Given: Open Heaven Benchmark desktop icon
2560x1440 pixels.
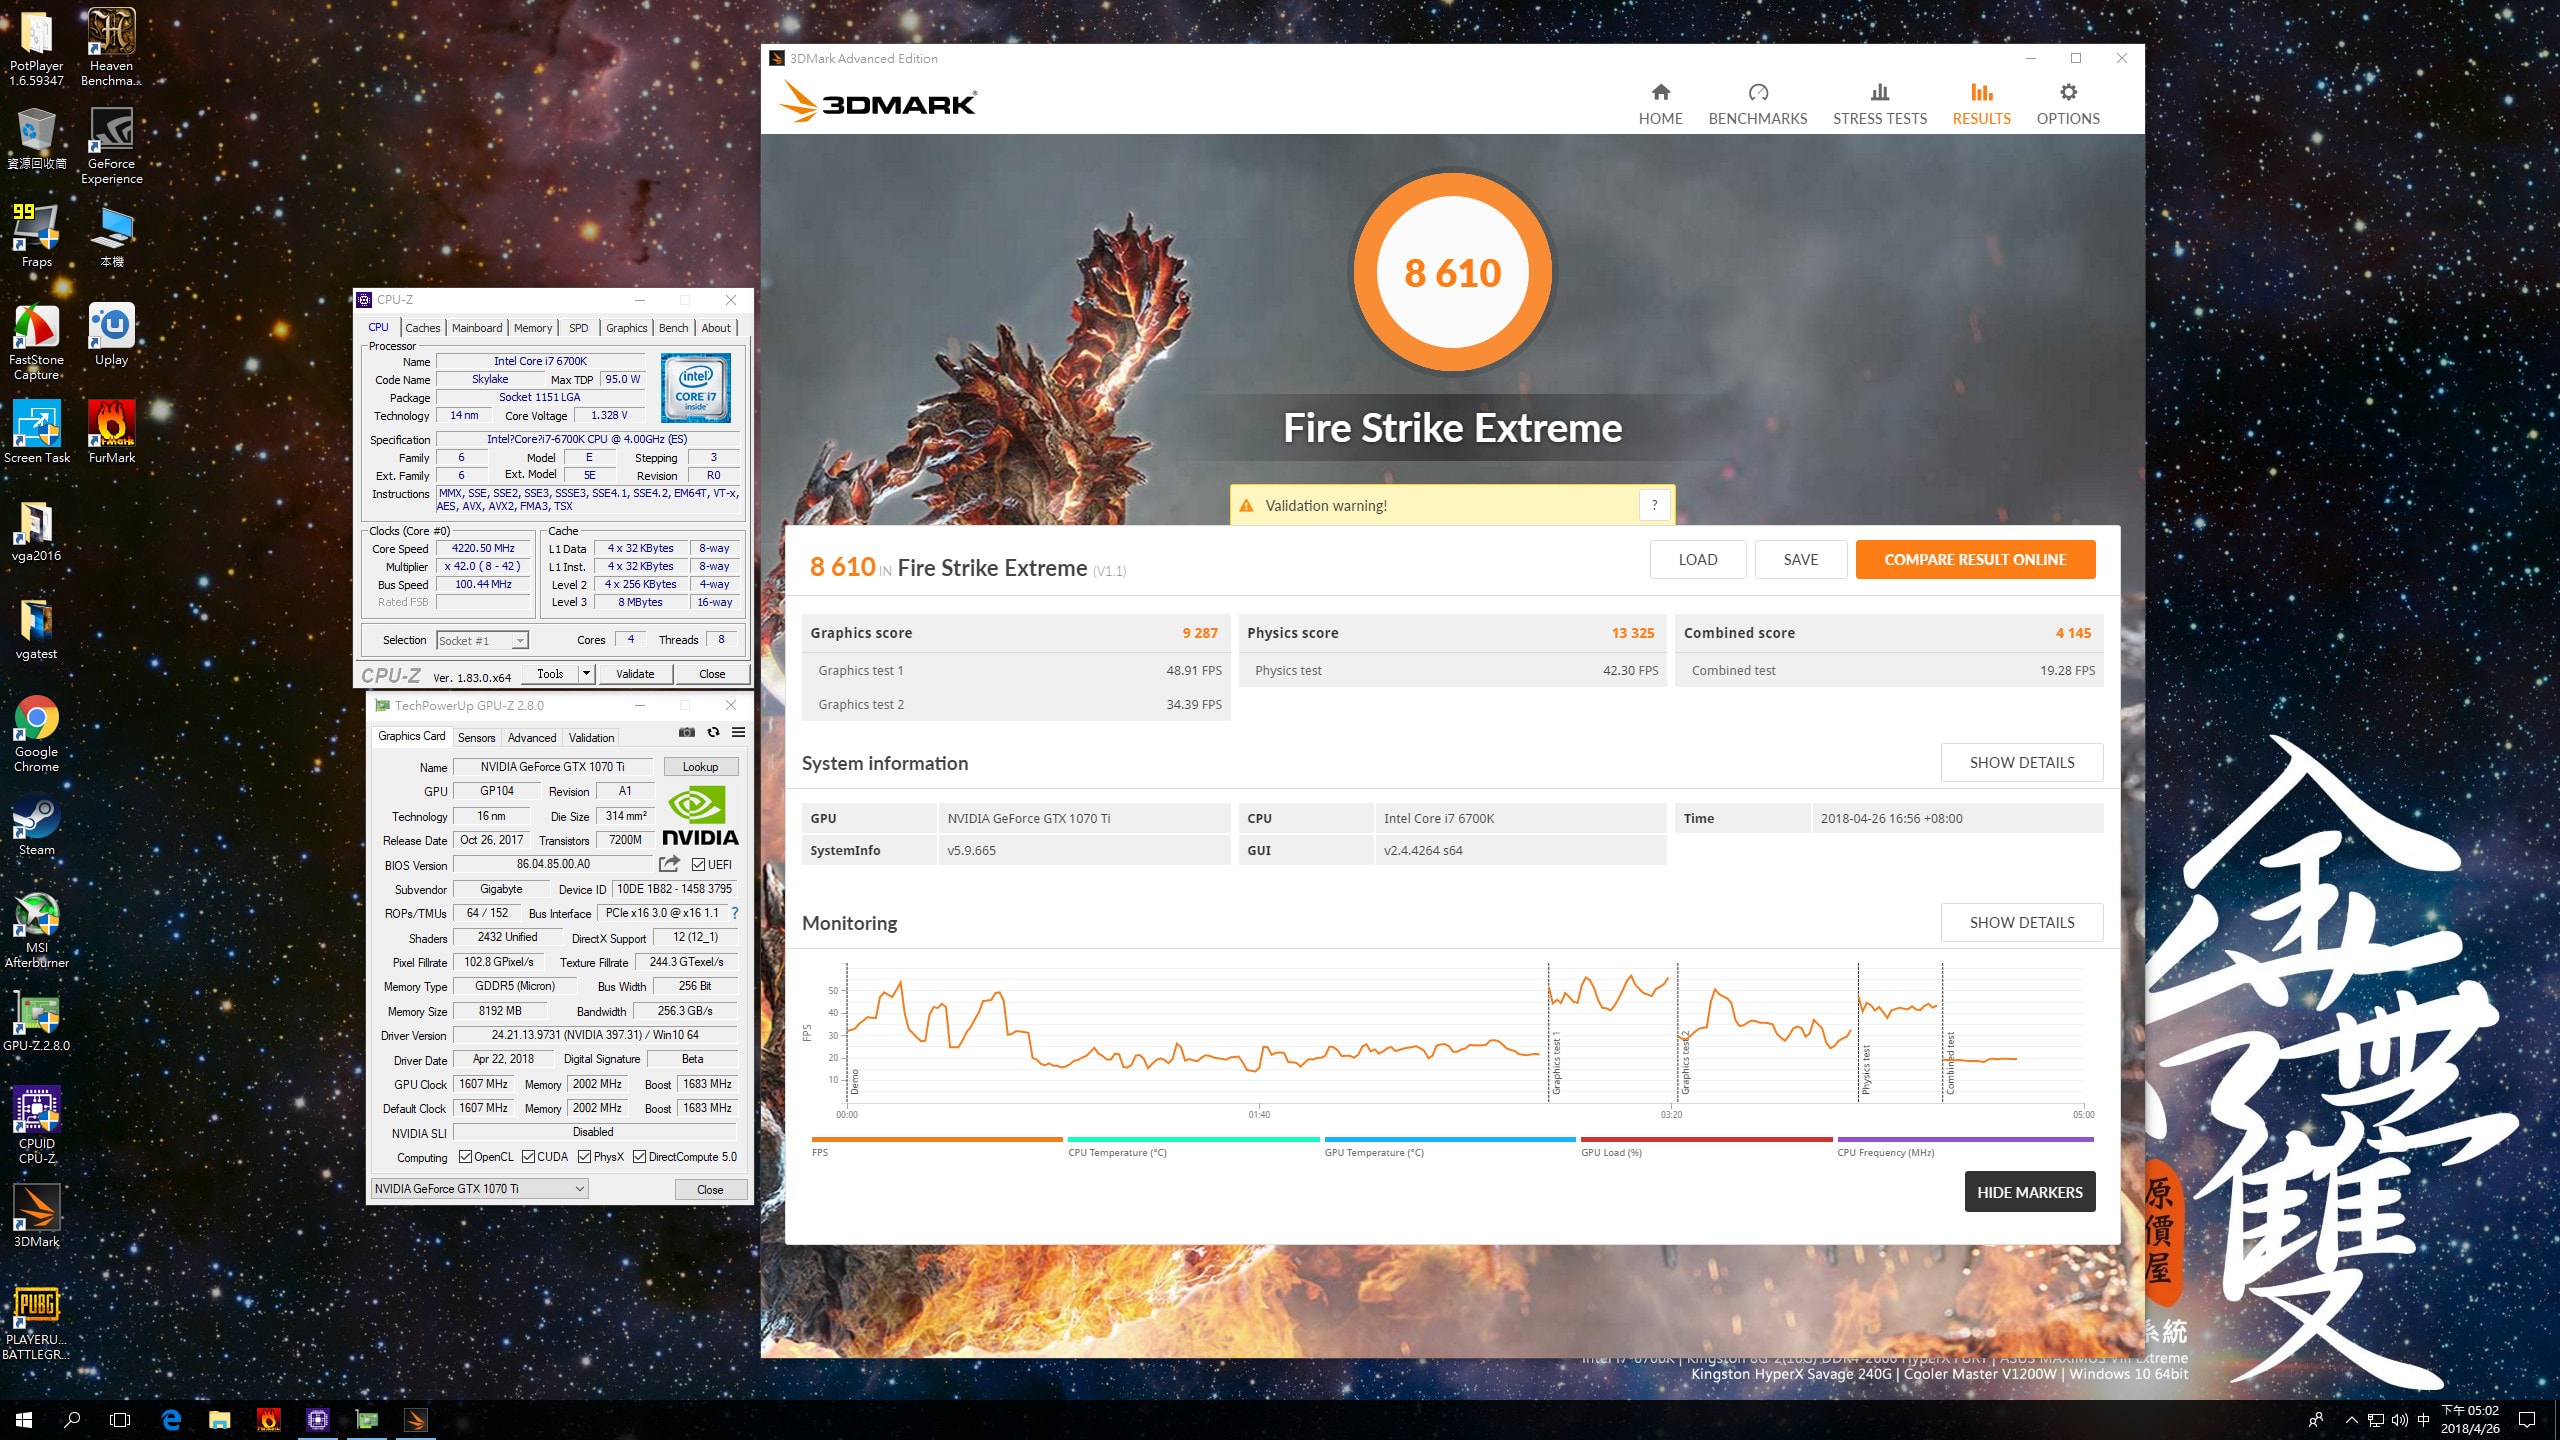Looking at the screenshot, I should pyautogui.click(x=111, y=46).
